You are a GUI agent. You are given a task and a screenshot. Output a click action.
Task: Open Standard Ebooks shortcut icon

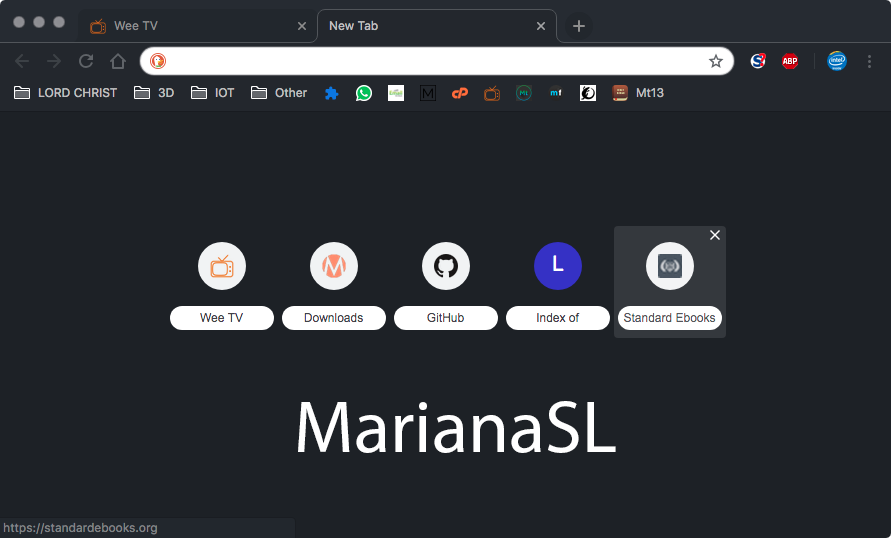(x=669, y=266)
